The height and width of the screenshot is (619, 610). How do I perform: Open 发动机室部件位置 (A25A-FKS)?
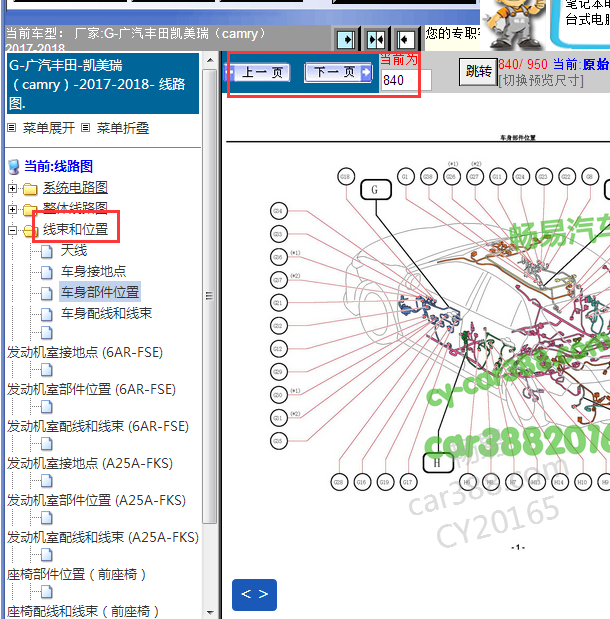click(x=96, y=500)
